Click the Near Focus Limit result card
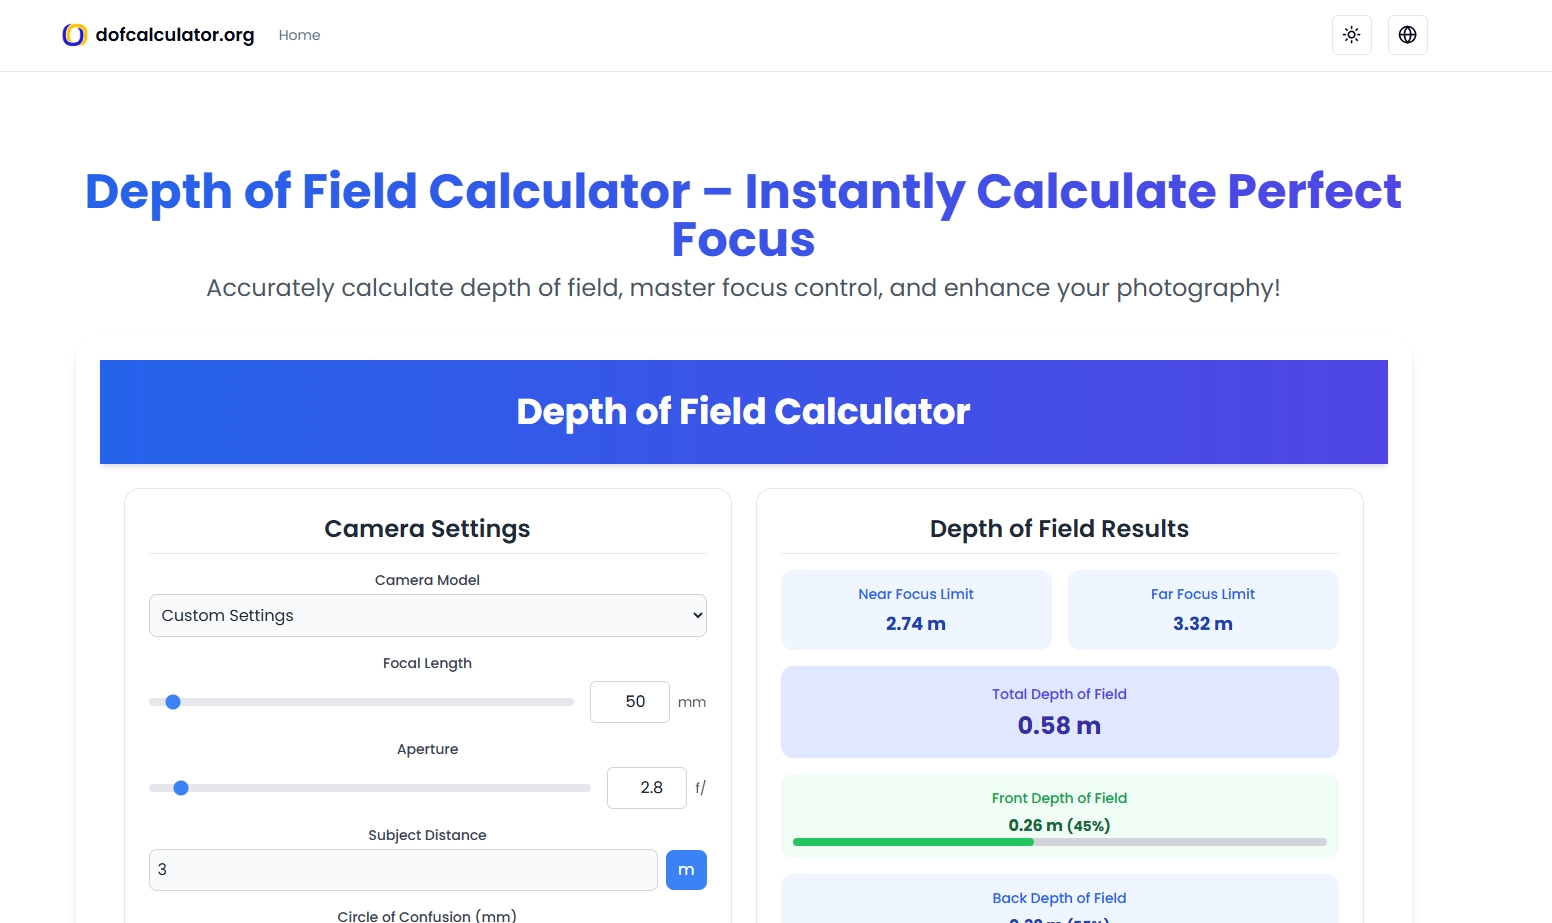Image resolution: width=1552 pixels, height=923 pixels. (x=916, y=610)
